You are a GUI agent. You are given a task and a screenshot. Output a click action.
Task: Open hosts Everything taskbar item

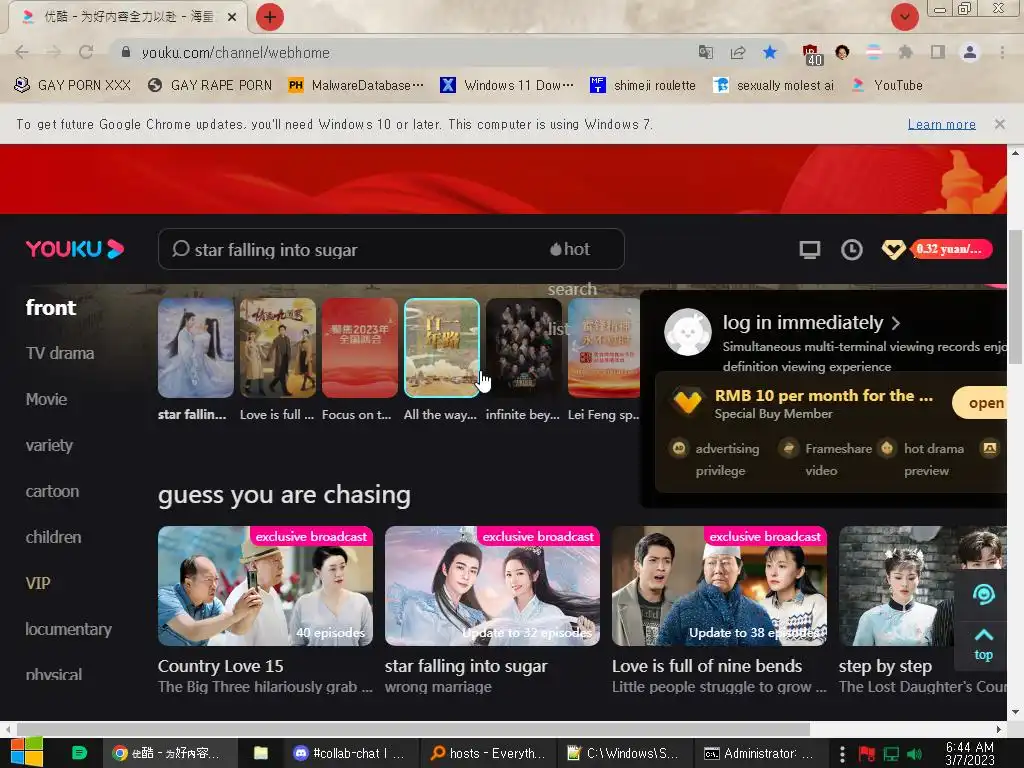coord(488,753)
